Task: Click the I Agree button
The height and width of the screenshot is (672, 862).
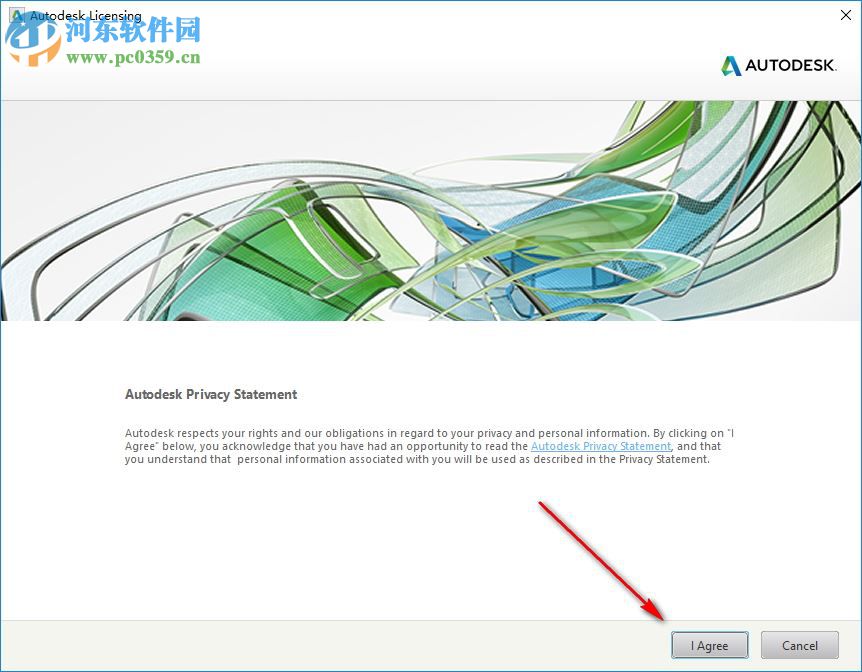Action: point(709,645)
